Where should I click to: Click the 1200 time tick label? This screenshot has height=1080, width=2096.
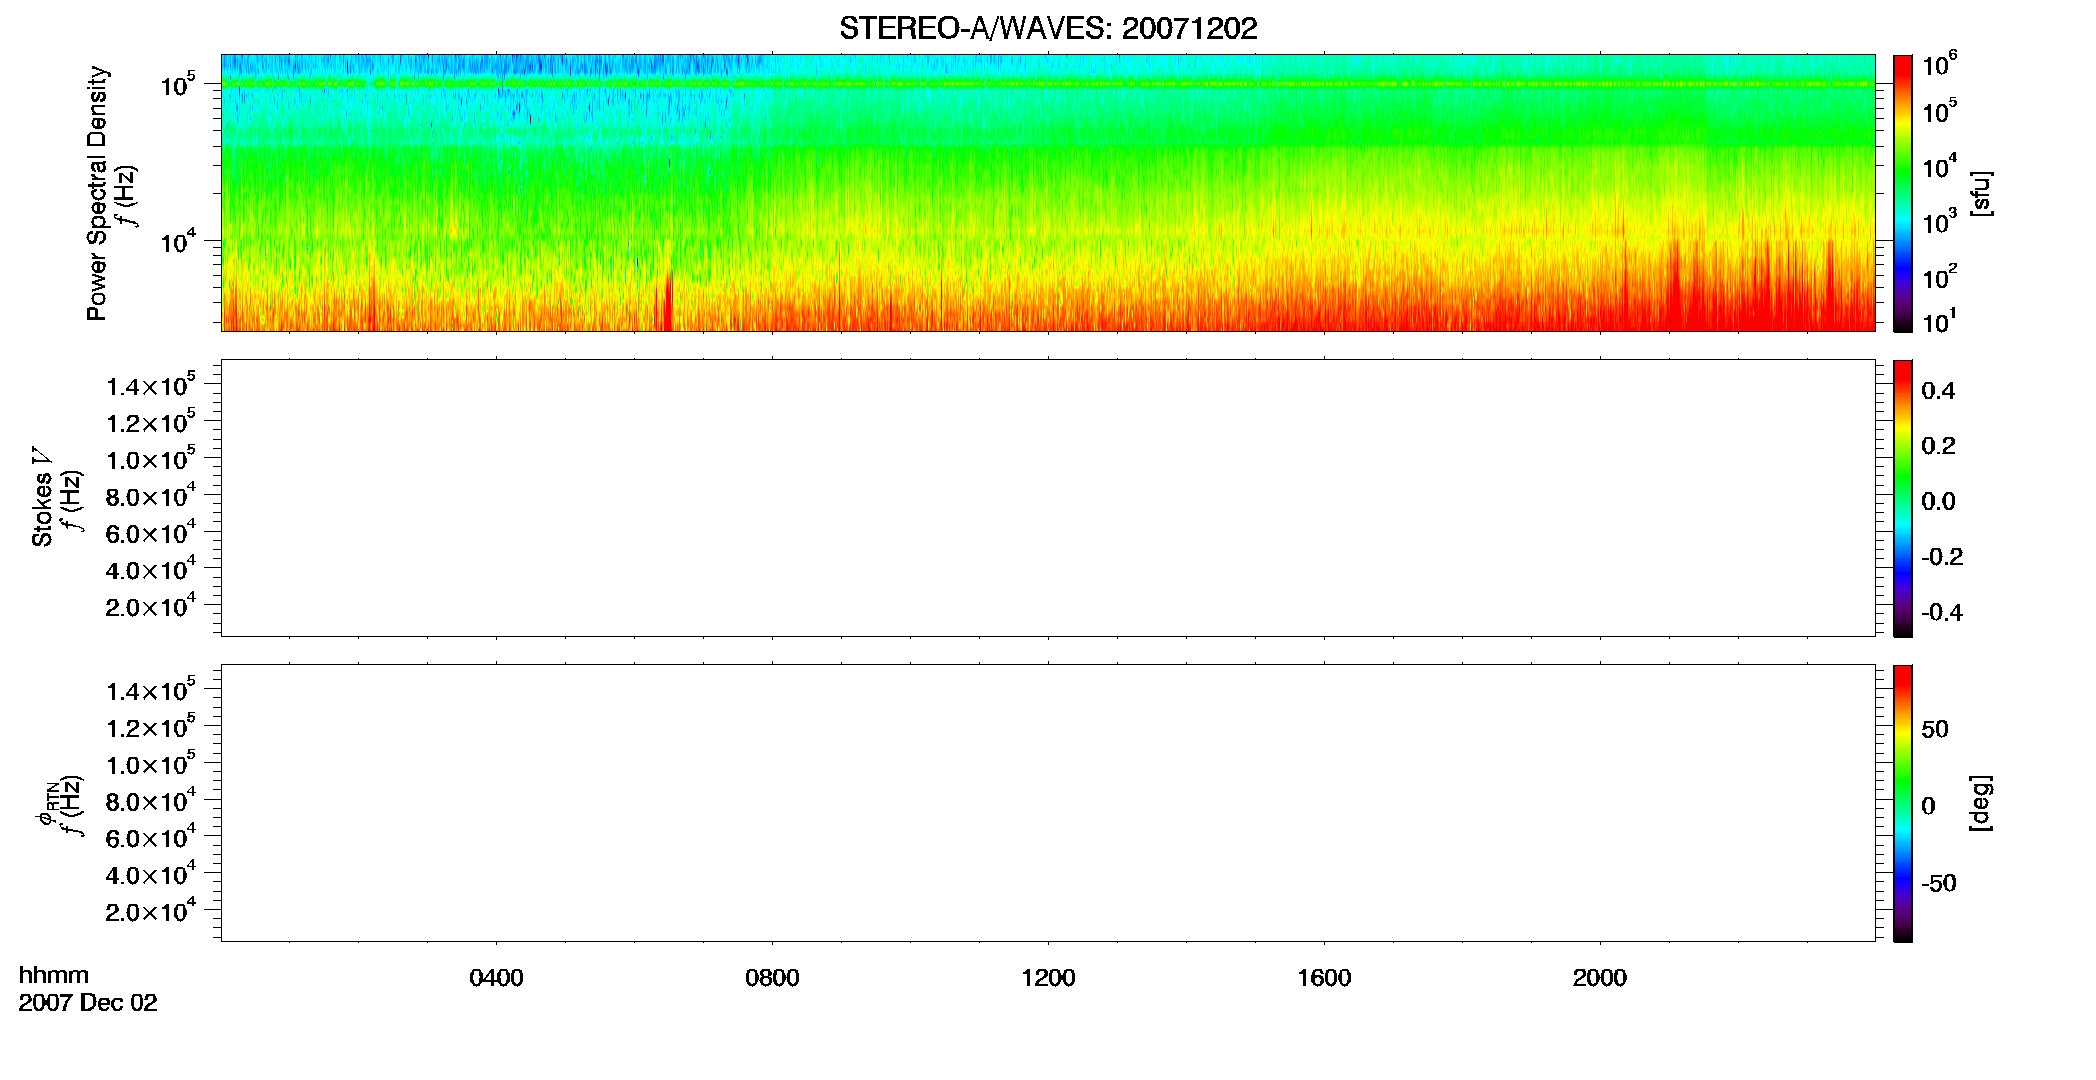[1048, 978]
